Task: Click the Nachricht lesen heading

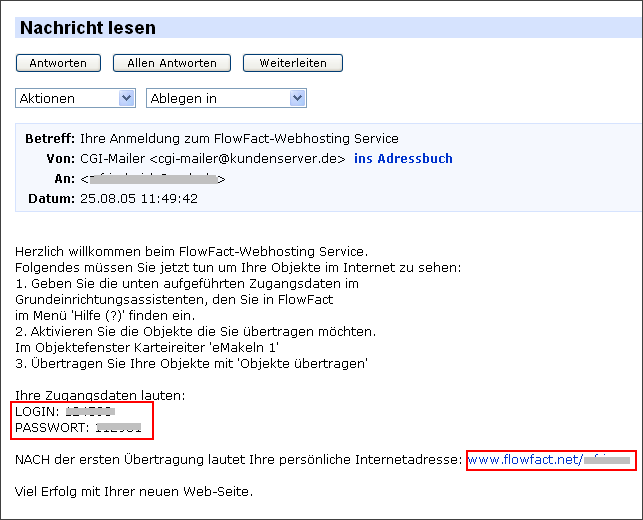Action: [x=88, y=28]
